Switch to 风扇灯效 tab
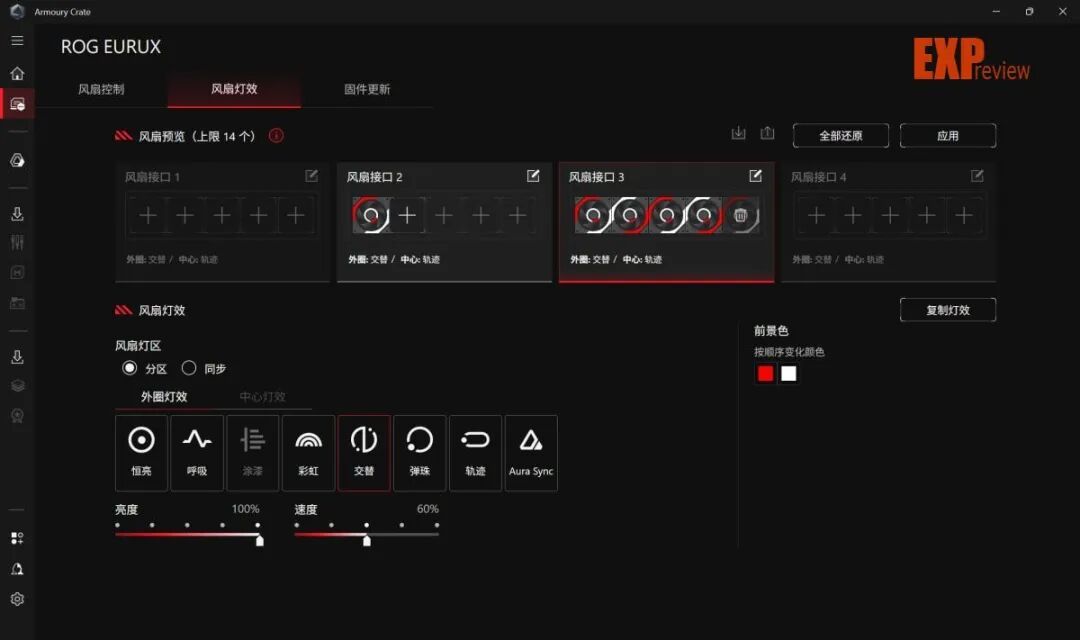Image resolution: width=1080 pixels, height=640 pixels. click(x=234, y=89)
